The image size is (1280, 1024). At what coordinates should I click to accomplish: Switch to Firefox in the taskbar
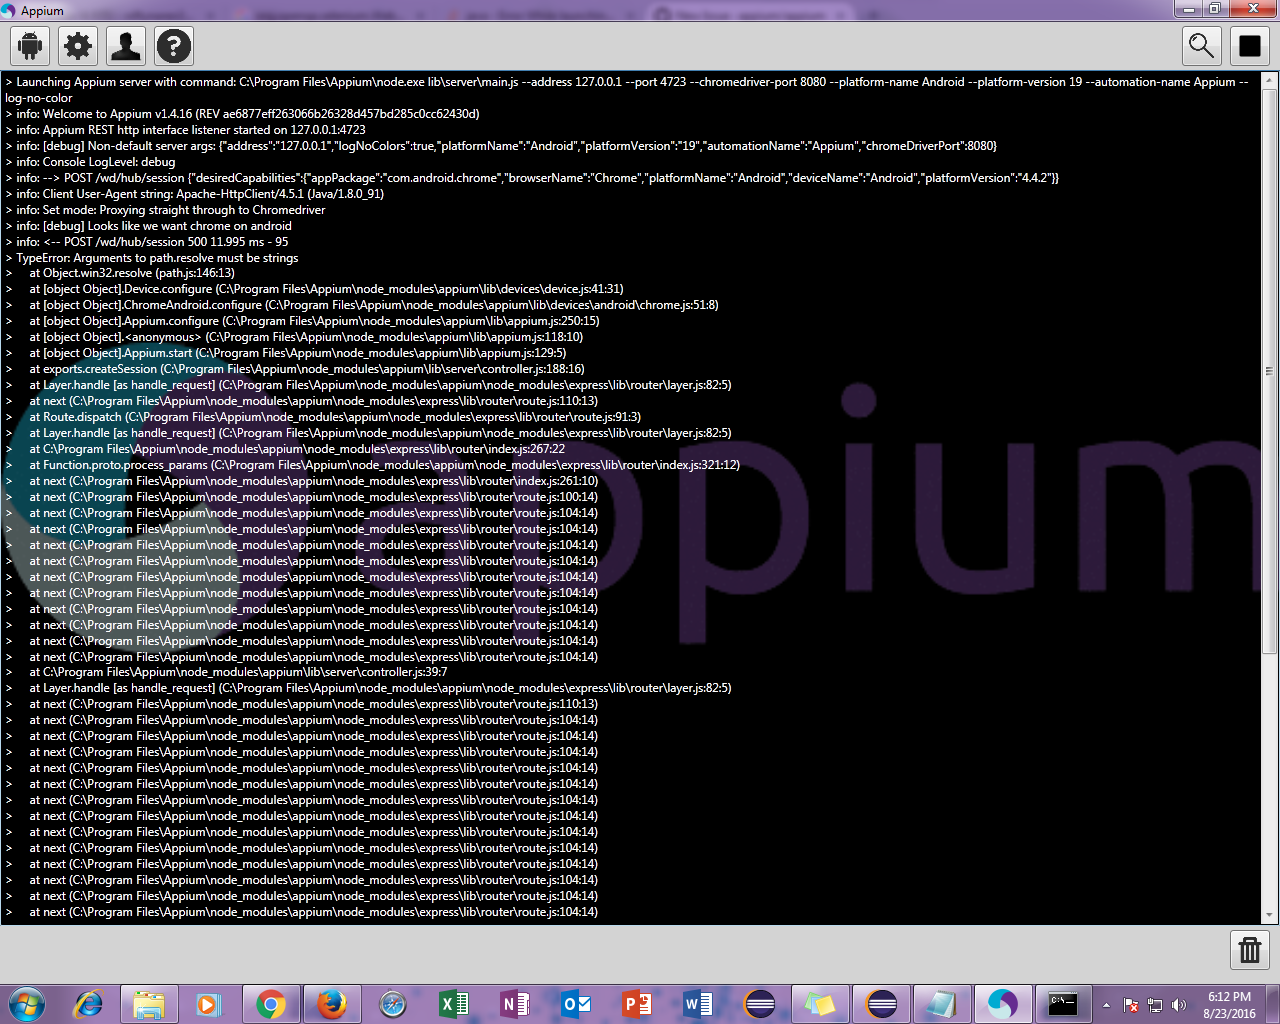click(x=331, y=1004)
